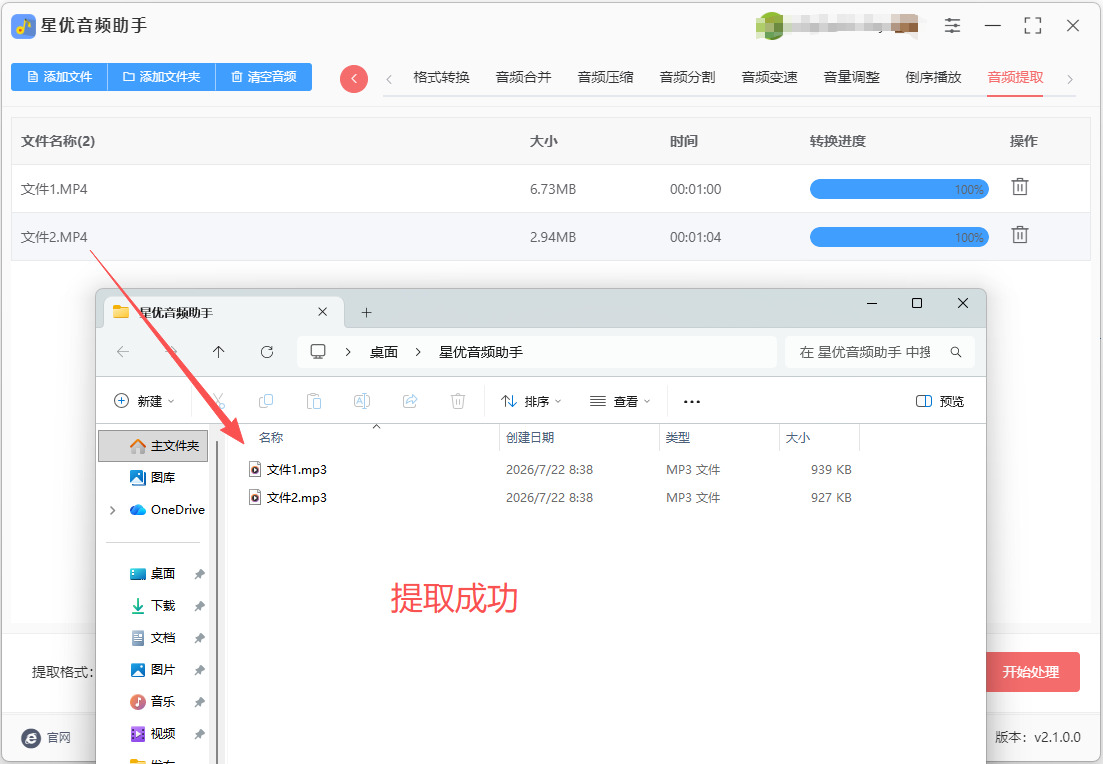This screenshot has height=764, width=1103.
Task: Open the explorer more options ellipsis
Action: pyautogui.click(x=691, y=402)
